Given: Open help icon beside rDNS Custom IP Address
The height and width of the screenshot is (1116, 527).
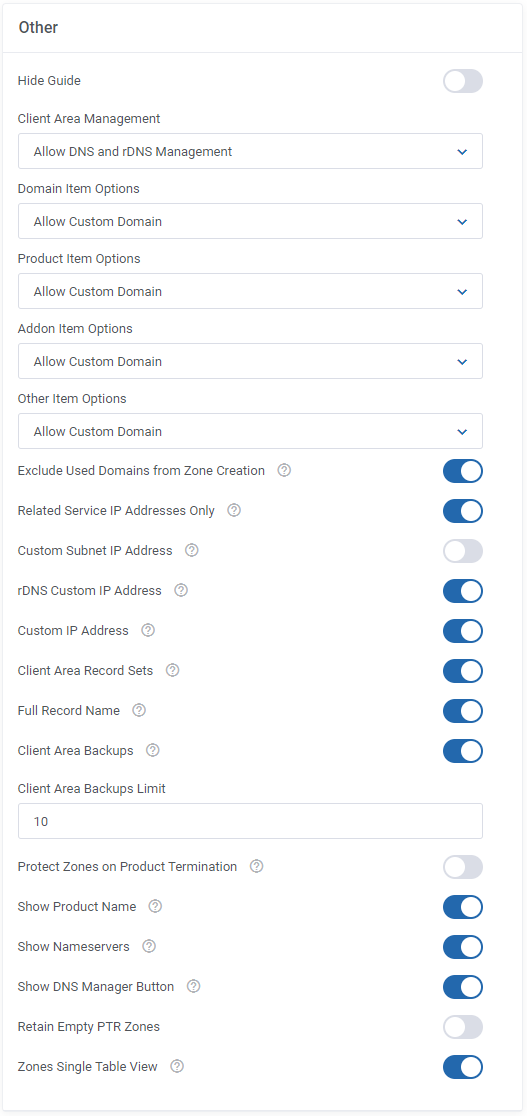Looking at the screenshot, I should pos(181,590).
